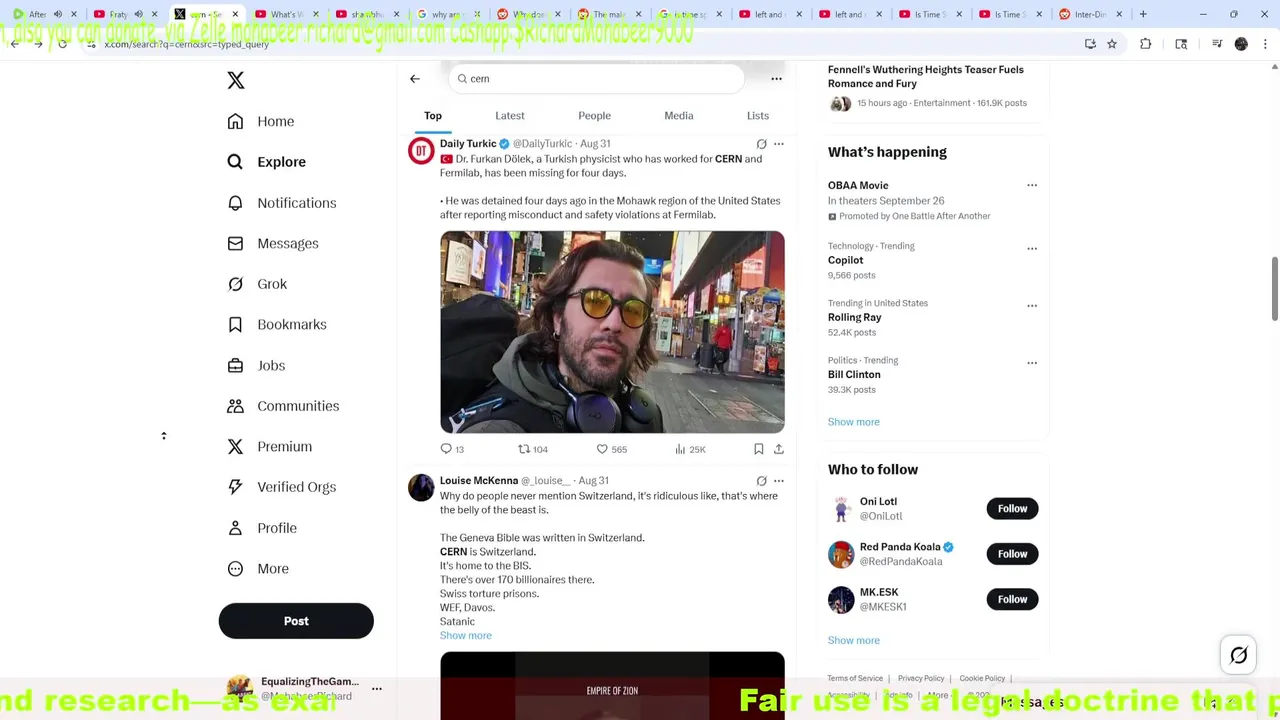Click the Profile person icon
This screenshot has width=1280, height=720.
tap(235, 528)
